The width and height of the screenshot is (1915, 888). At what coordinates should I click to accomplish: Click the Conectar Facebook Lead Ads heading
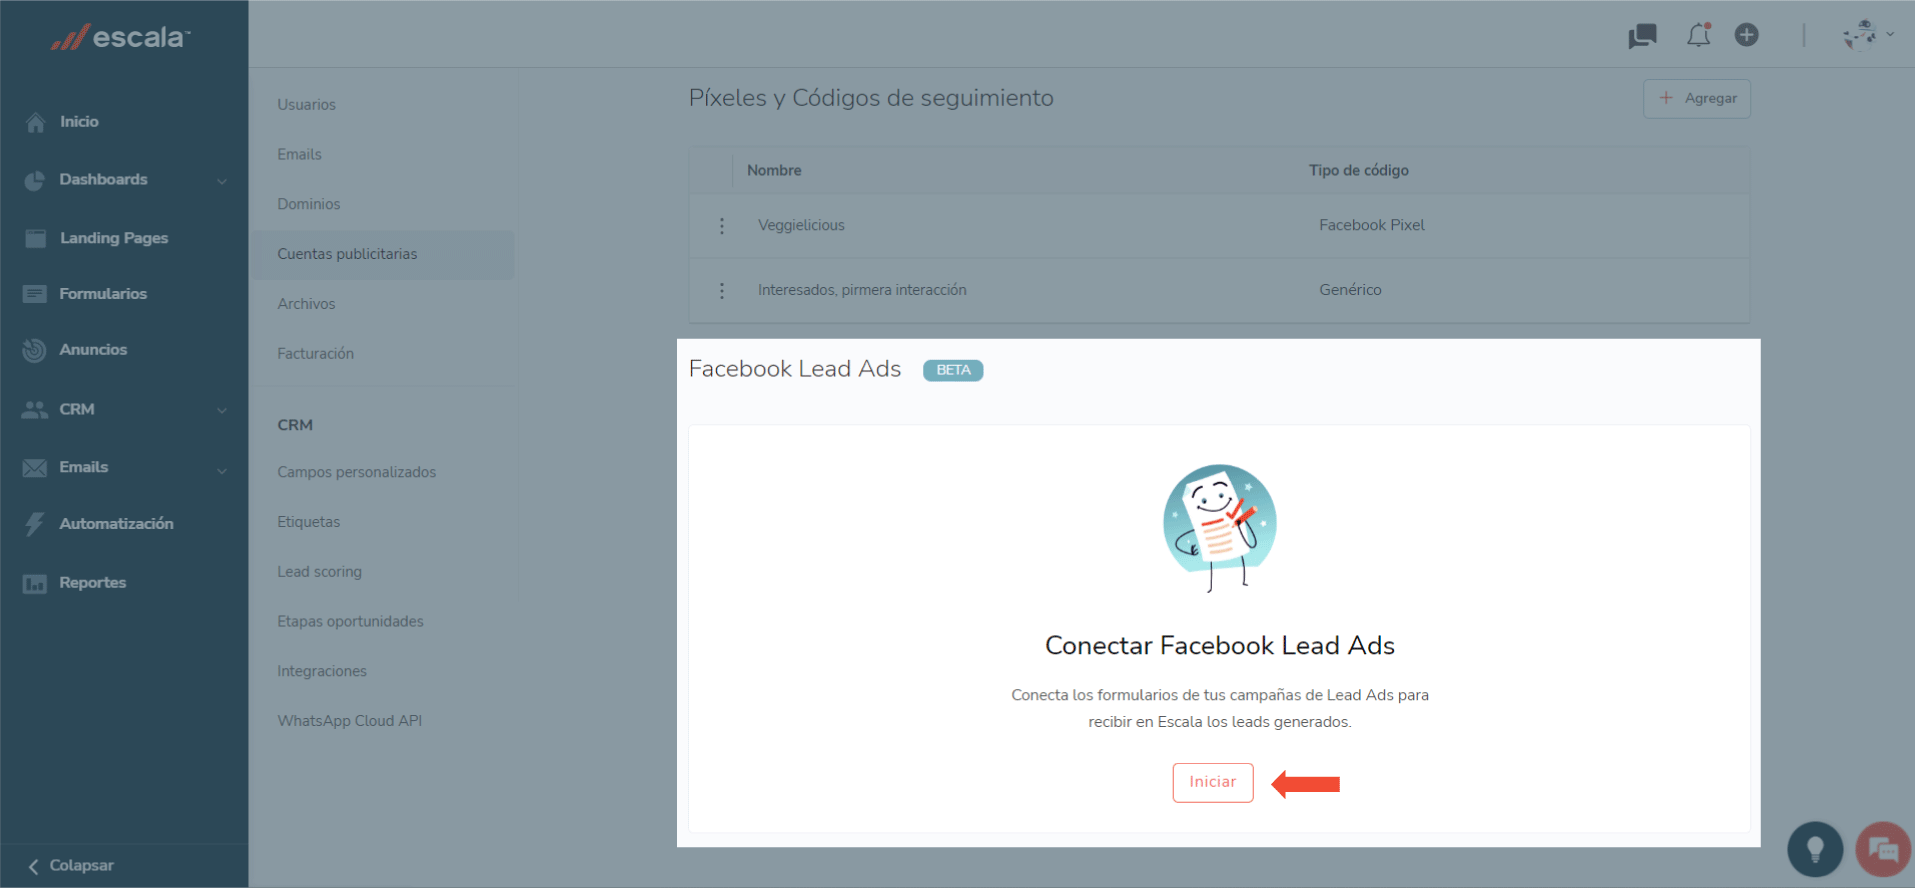click(1219, 646)
